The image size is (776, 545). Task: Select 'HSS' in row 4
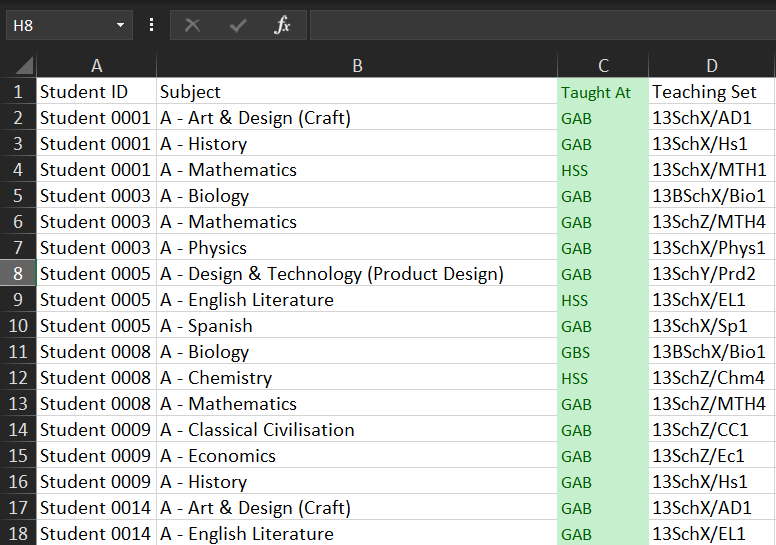(x=603, y=170)
